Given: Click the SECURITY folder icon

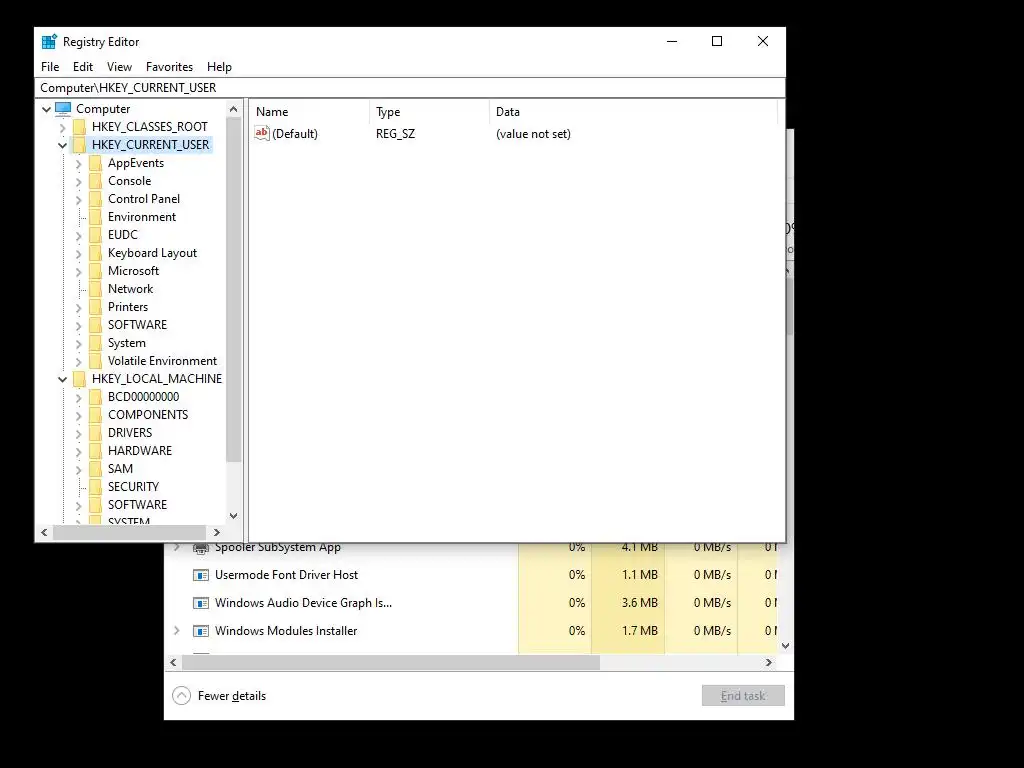Looking at the screenshot, I should coord(95,487).
